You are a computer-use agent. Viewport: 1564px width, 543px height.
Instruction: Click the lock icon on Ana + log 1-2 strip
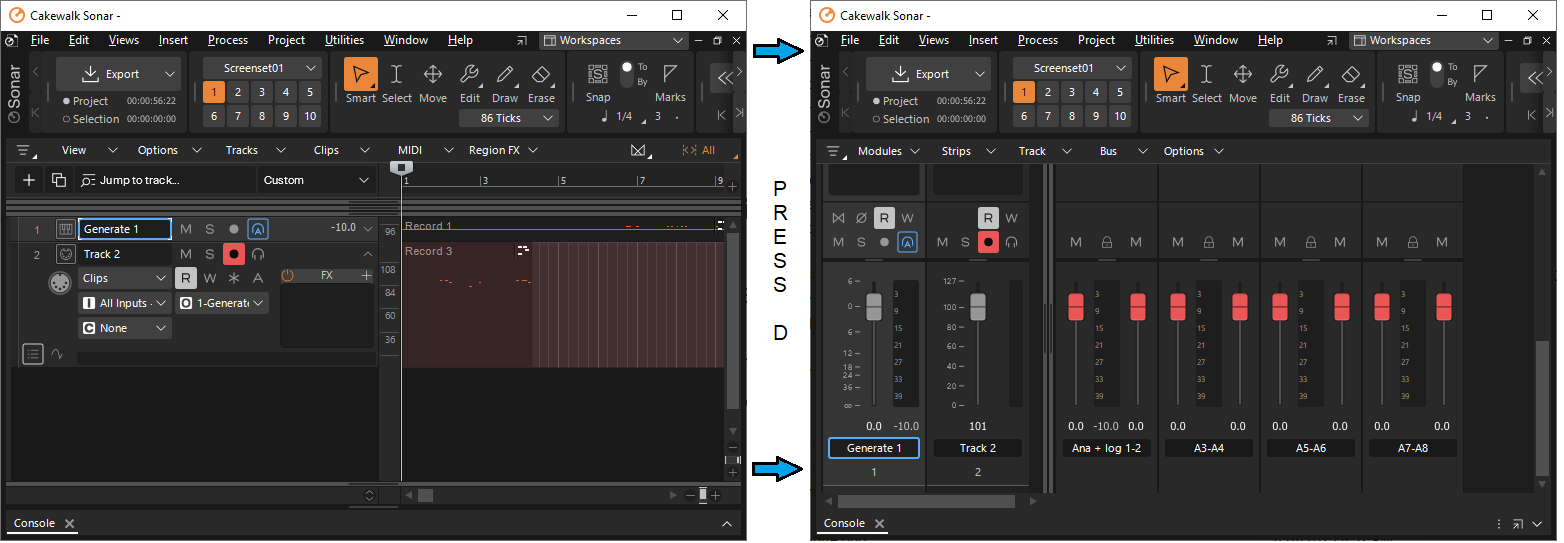1107,242
